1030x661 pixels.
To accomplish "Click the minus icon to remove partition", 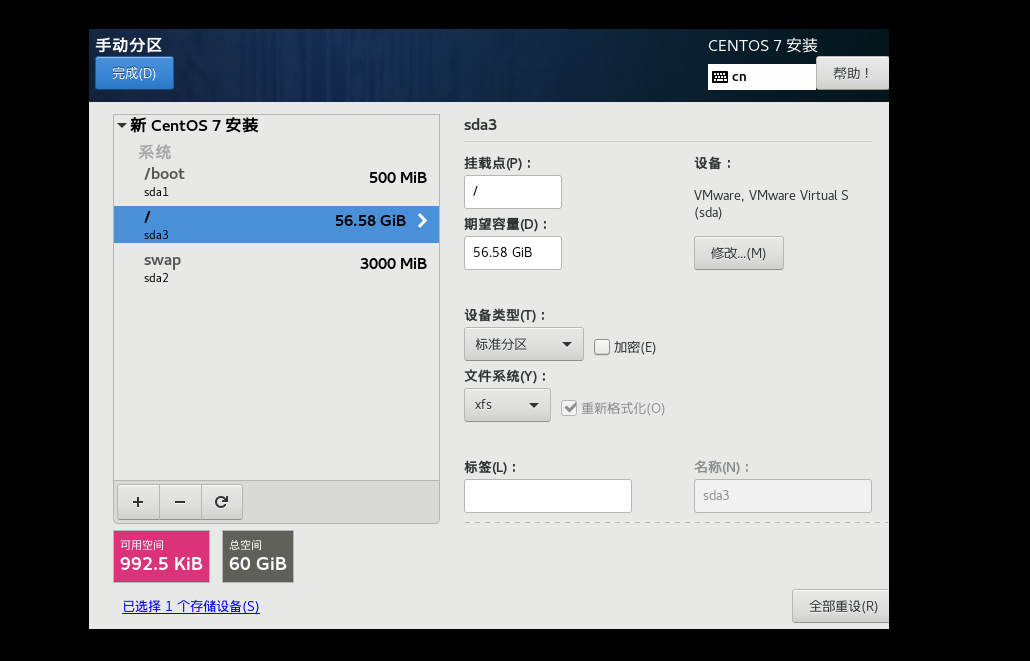I will (x=180, y=502).
